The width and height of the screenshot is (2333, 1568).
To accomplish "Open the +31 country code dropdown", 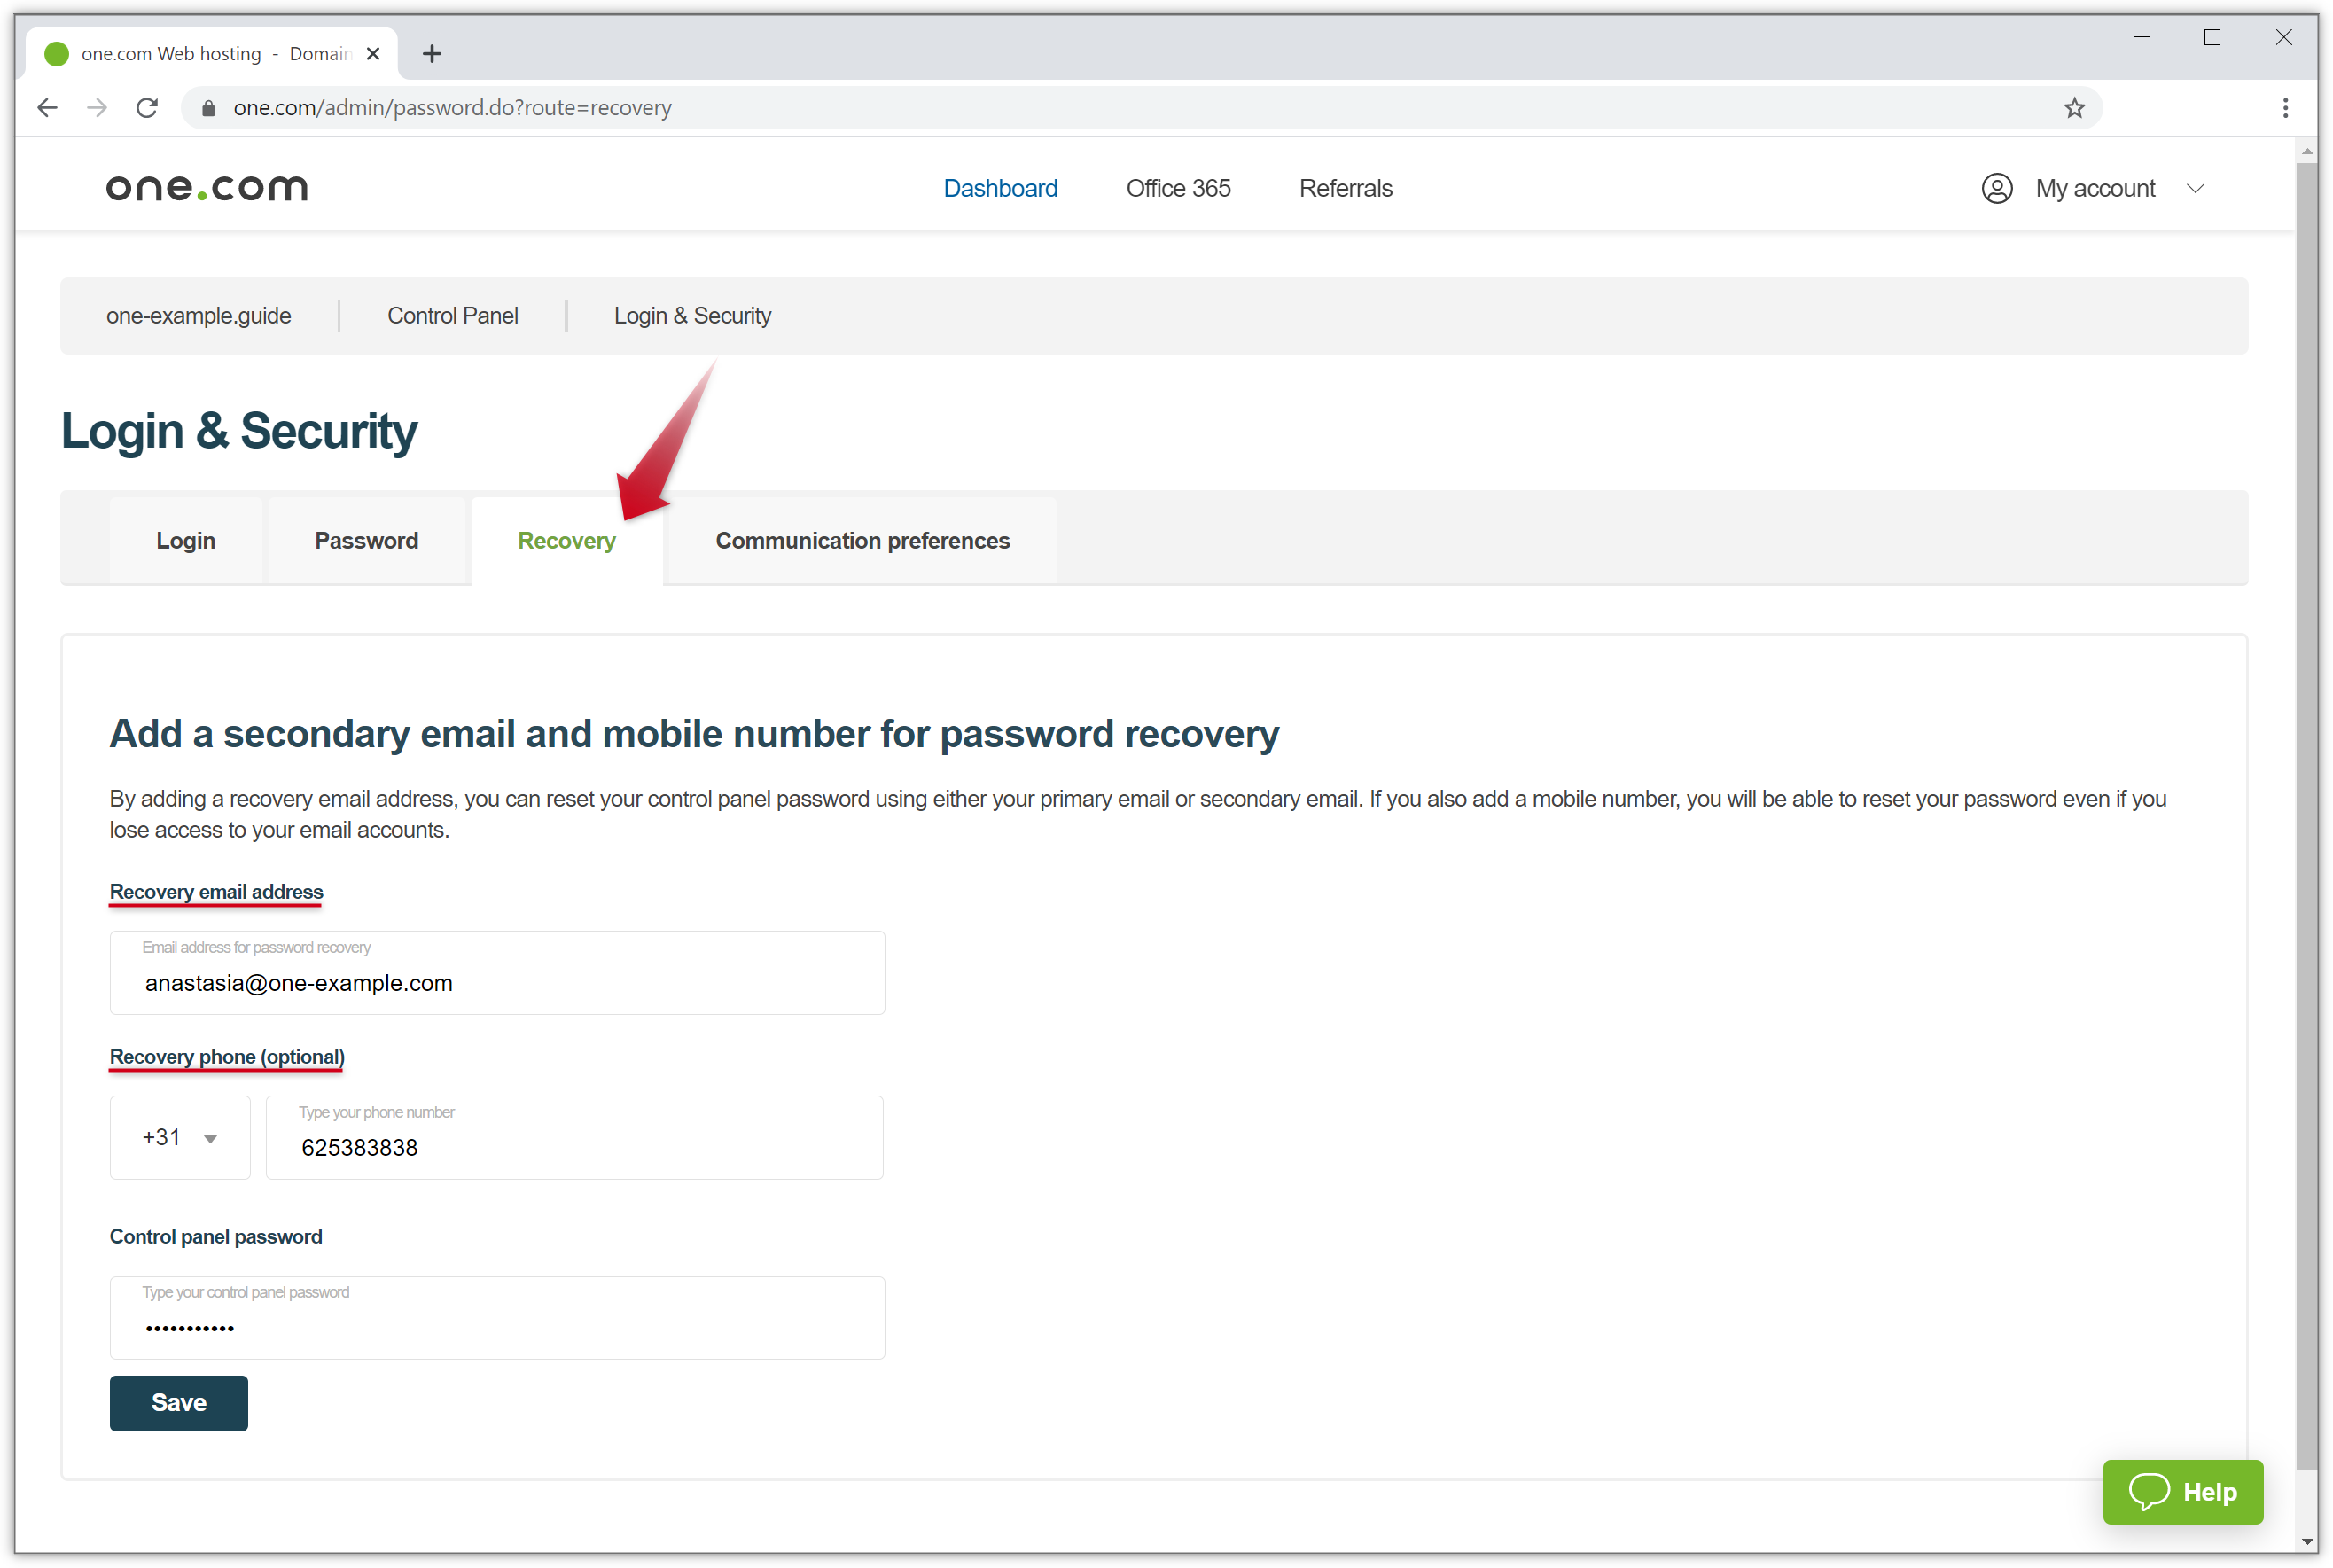I will pyautogui.click(x=180, y=1137).
